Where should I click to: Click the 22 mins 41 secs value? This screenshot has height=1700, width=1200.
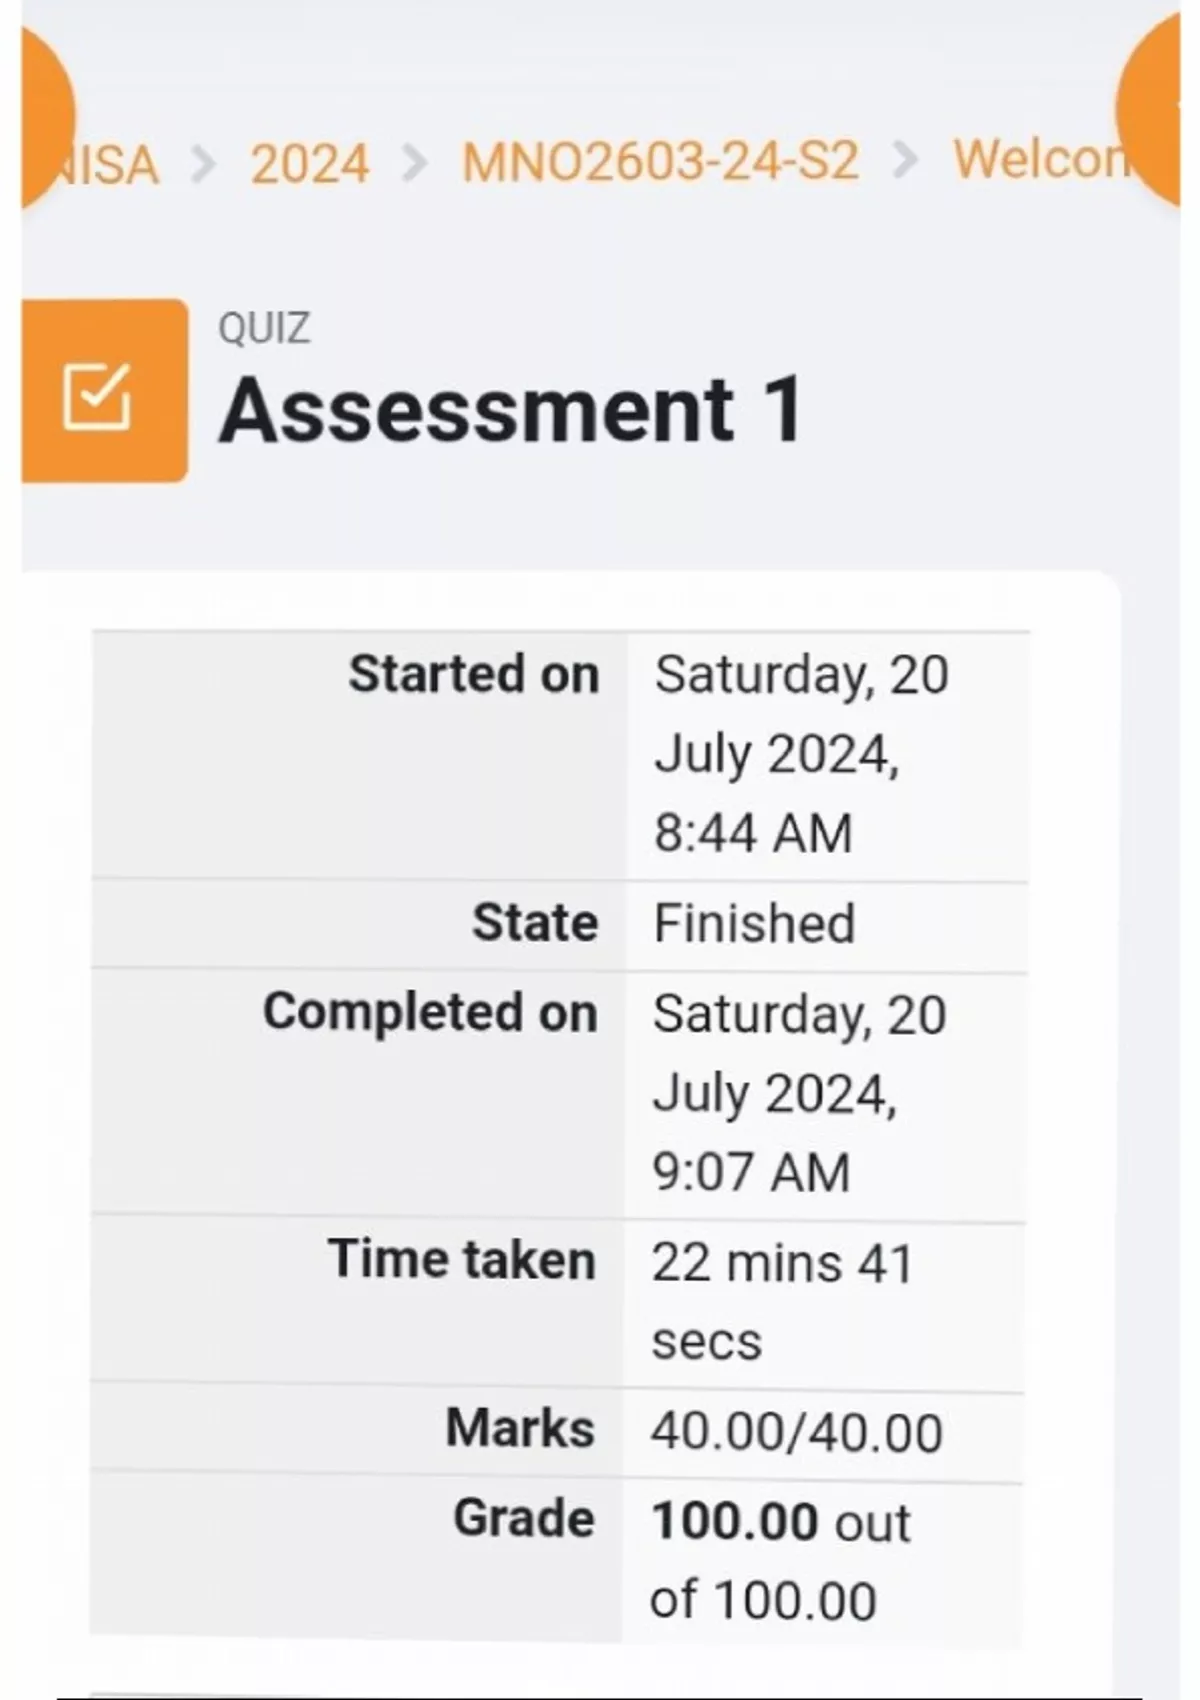[x=782, y=1300]
